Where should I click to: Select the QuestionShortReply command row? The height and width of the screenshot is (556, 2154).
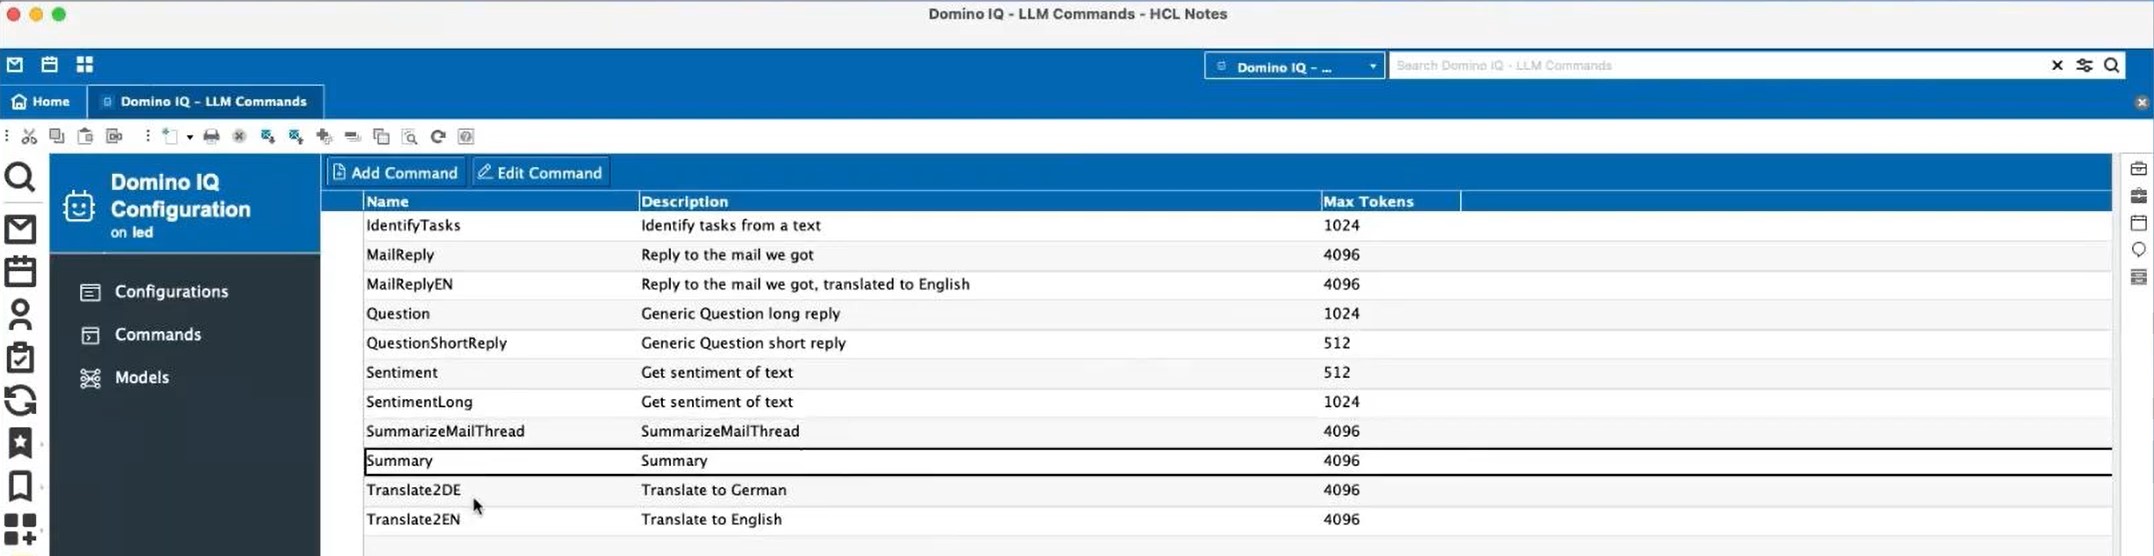point(1237,343)
